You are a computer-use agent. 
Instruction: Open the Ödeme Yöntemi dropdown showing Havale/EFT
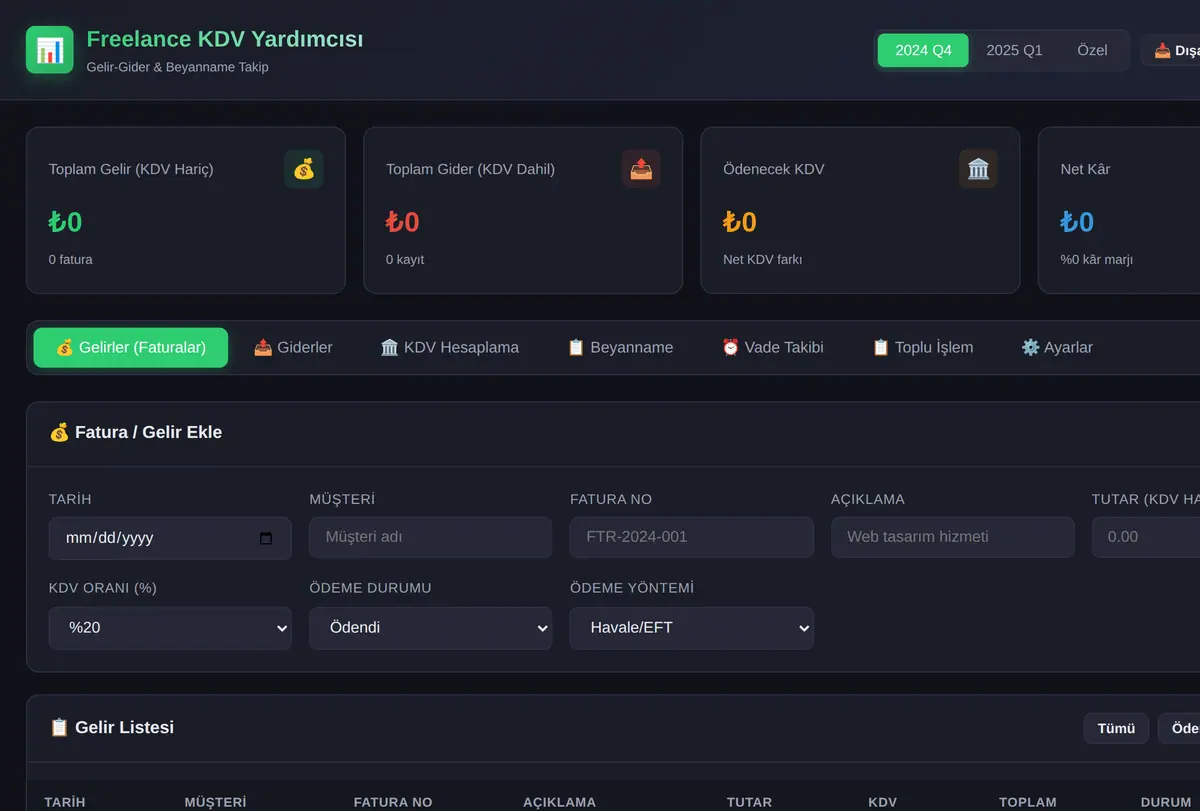tap(692, 628)
